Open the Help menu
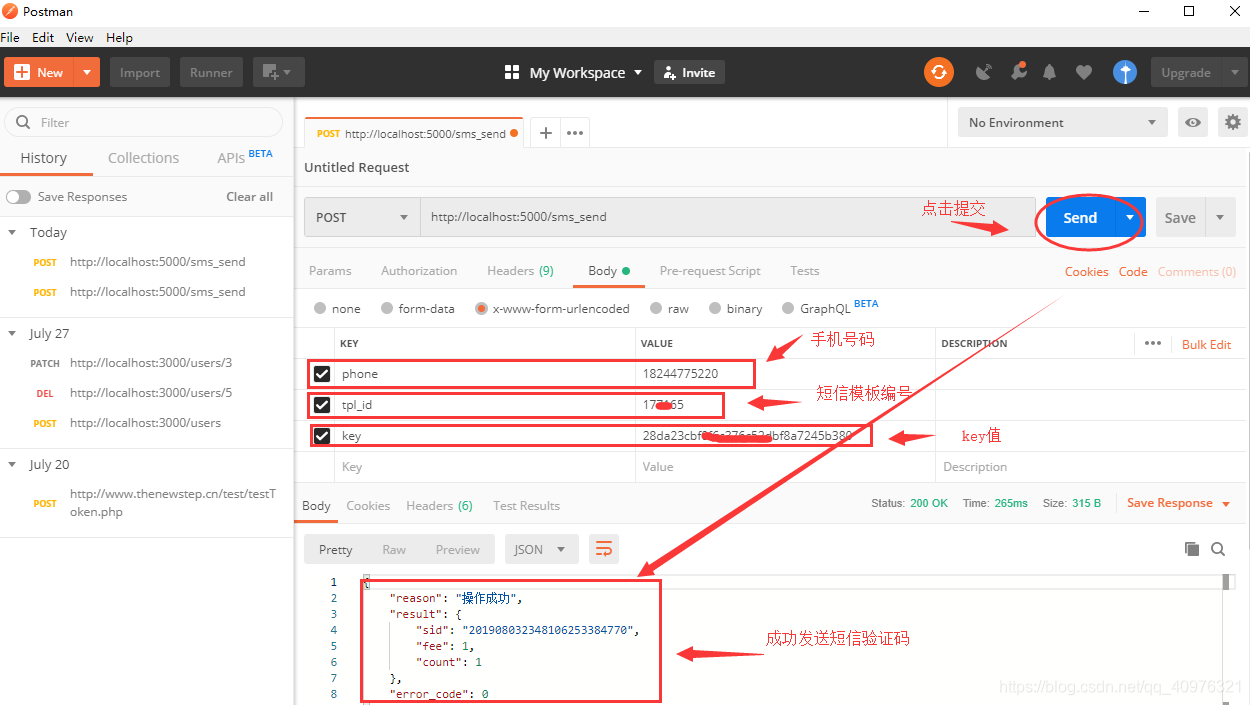Image resolution: width=1250 pixels, height=705 pixels. (119, 37)
